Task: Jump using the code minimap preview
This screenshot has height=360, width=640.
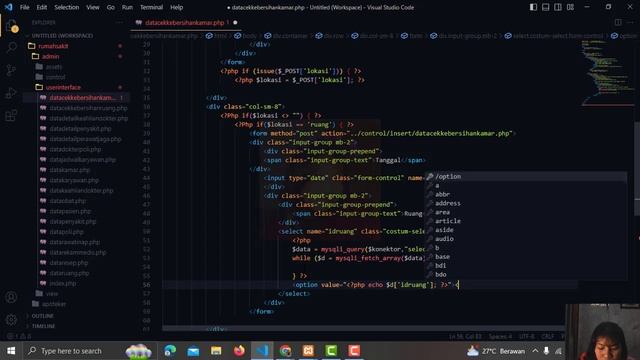Action: click(607, 73)
